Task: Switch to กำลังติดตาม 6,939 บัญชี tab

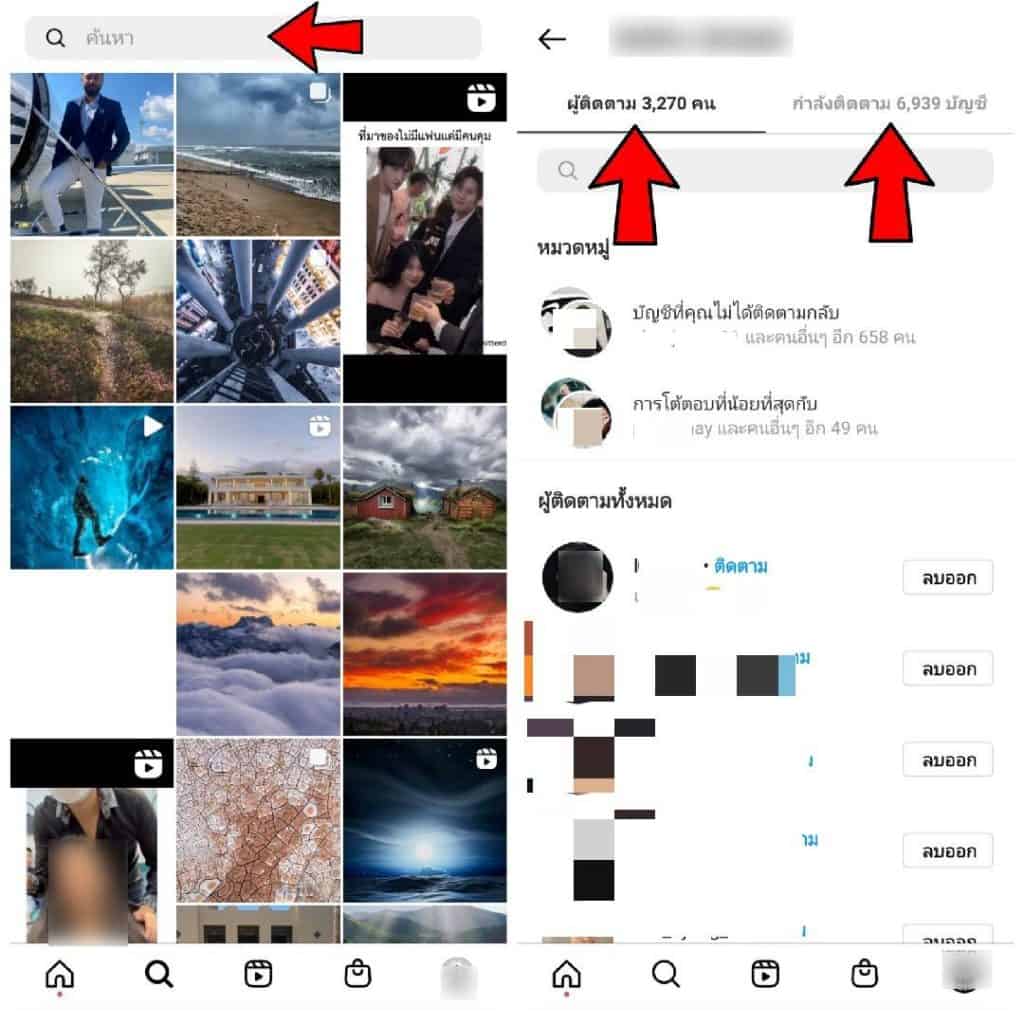Action: click(889, 104)
